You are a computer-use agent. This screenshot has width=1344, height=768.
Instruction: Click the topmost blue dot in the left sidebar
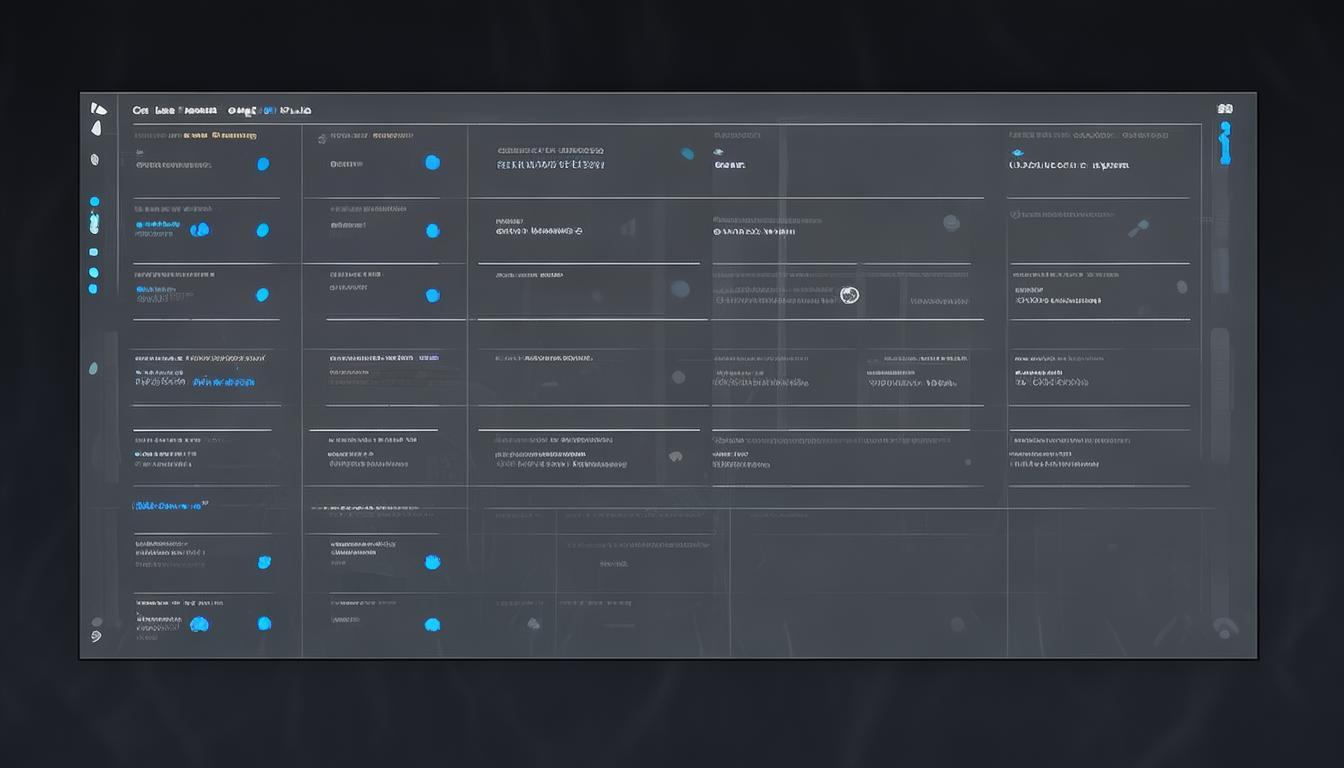click(94, 201)
